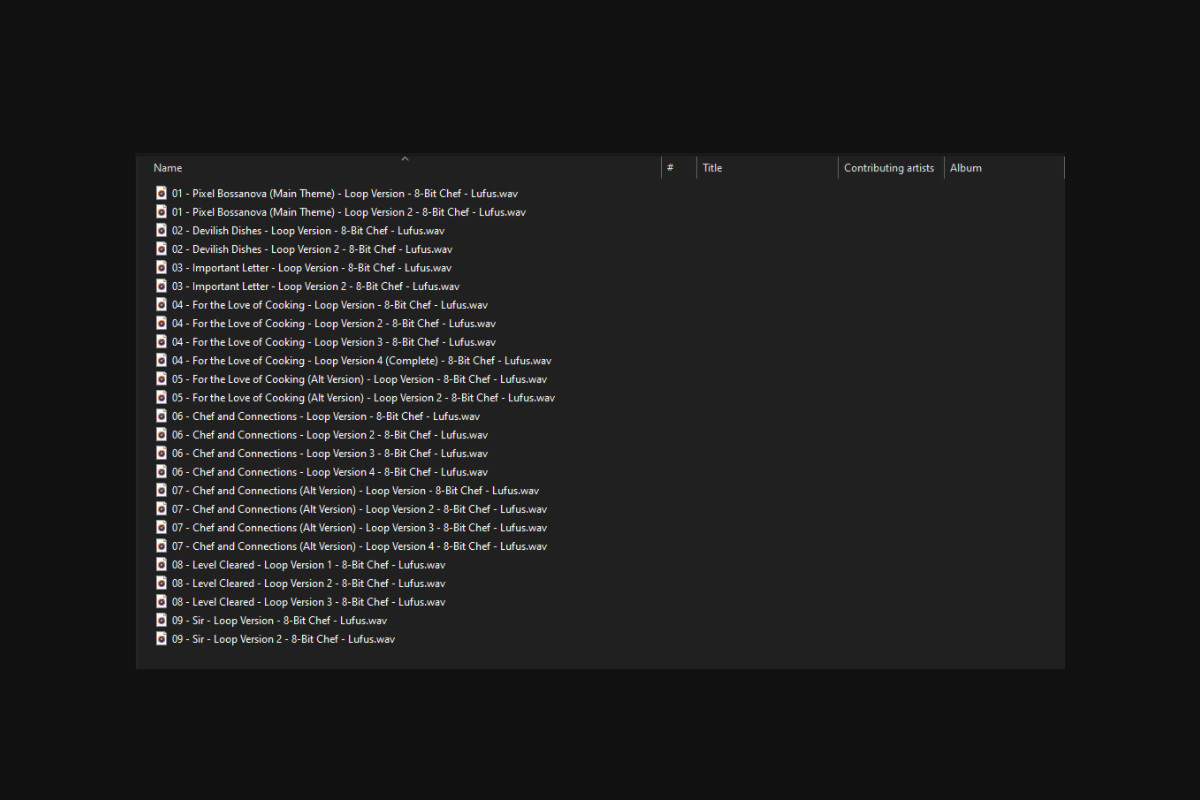The height and width of the screenshot is (800, 1200).
Task: Click icon of 04 Love of Cooking Loop Version 3 file
Action: [161, 341]
